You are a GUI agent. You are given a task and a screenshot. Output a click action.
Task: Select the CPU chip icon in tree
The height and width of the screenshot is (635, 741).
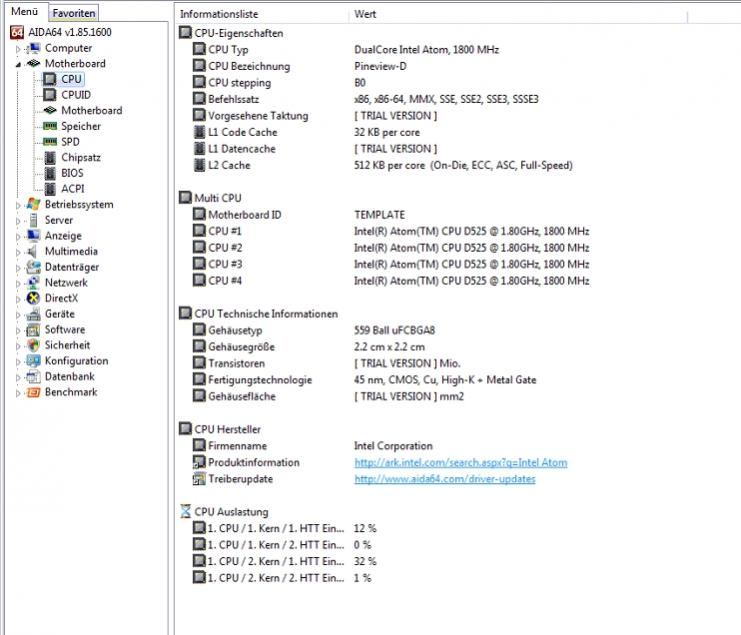(50, 79)
